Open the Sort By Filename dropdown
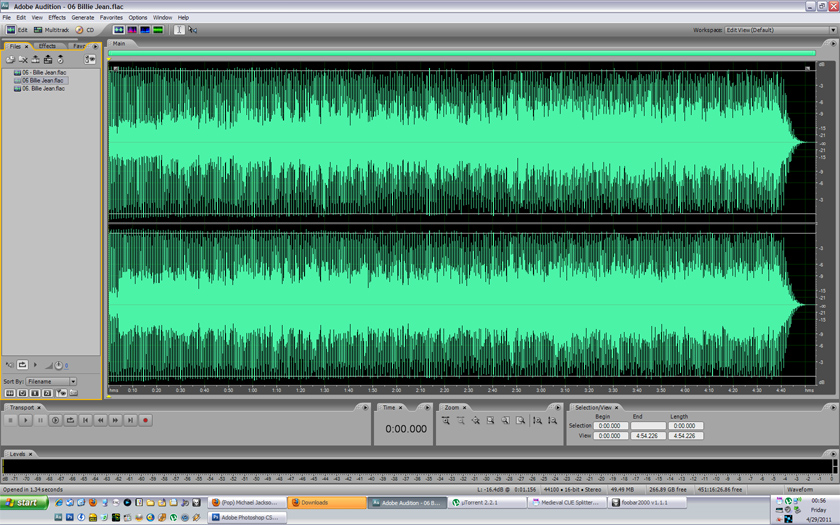 (x=51, y=381)
